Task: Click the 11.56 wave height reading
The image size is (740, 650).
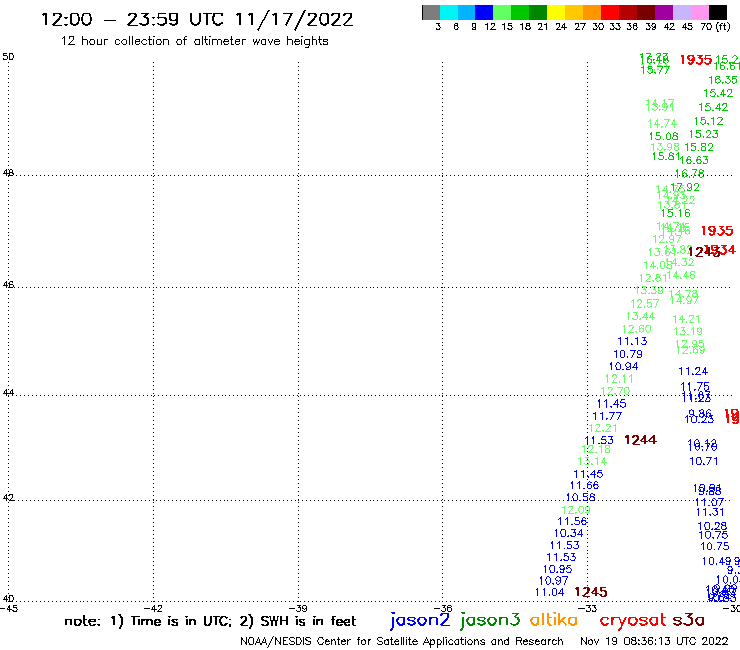Action: tap(572, 522)
